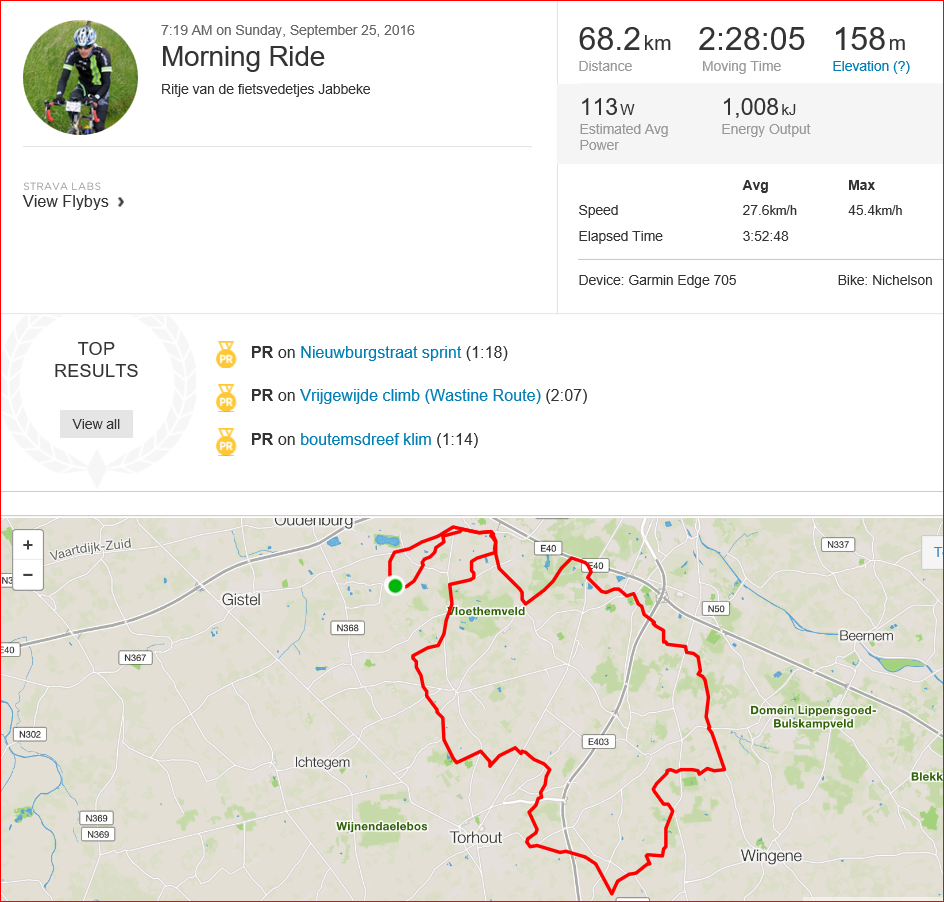Click the Device: Garmin Edge 705 text

tap(657, 280)
